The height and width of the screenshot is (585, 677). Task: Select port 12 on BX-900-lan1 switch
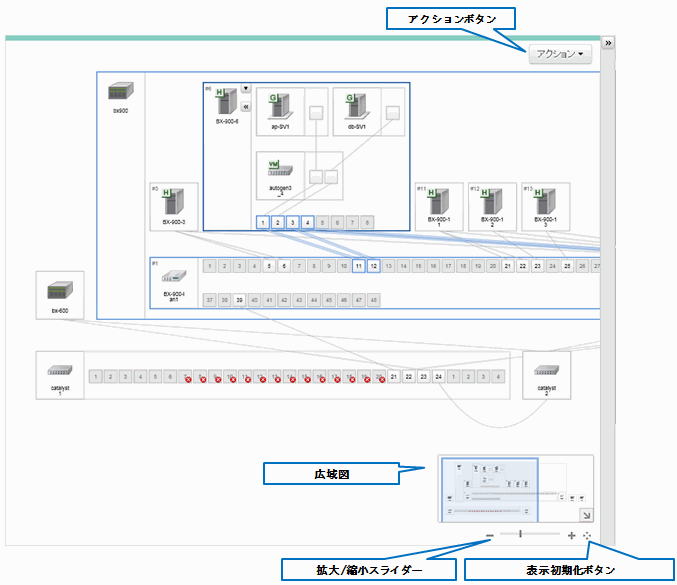pos(374,266)
